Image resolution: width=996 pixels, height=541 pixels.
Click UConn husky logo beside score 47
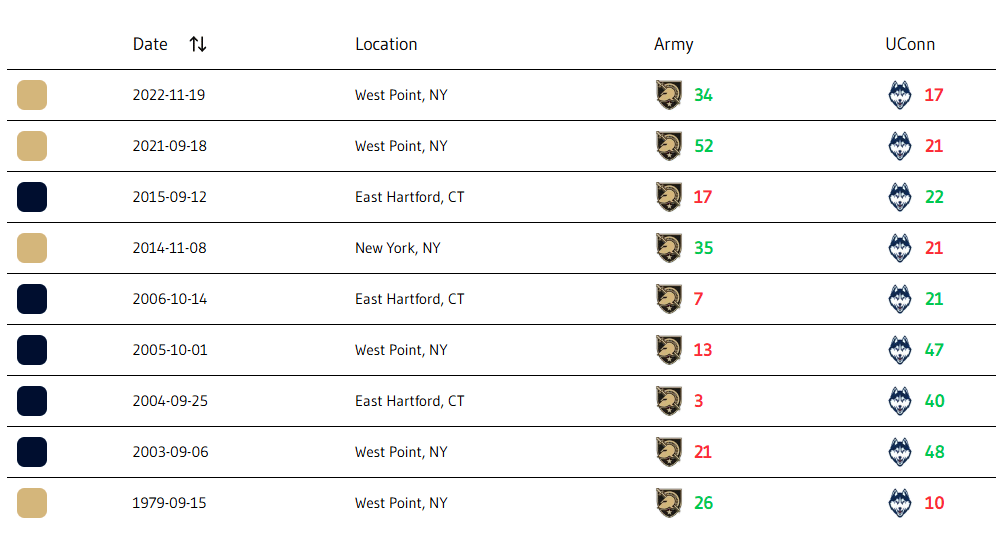(x=899, y=350)
